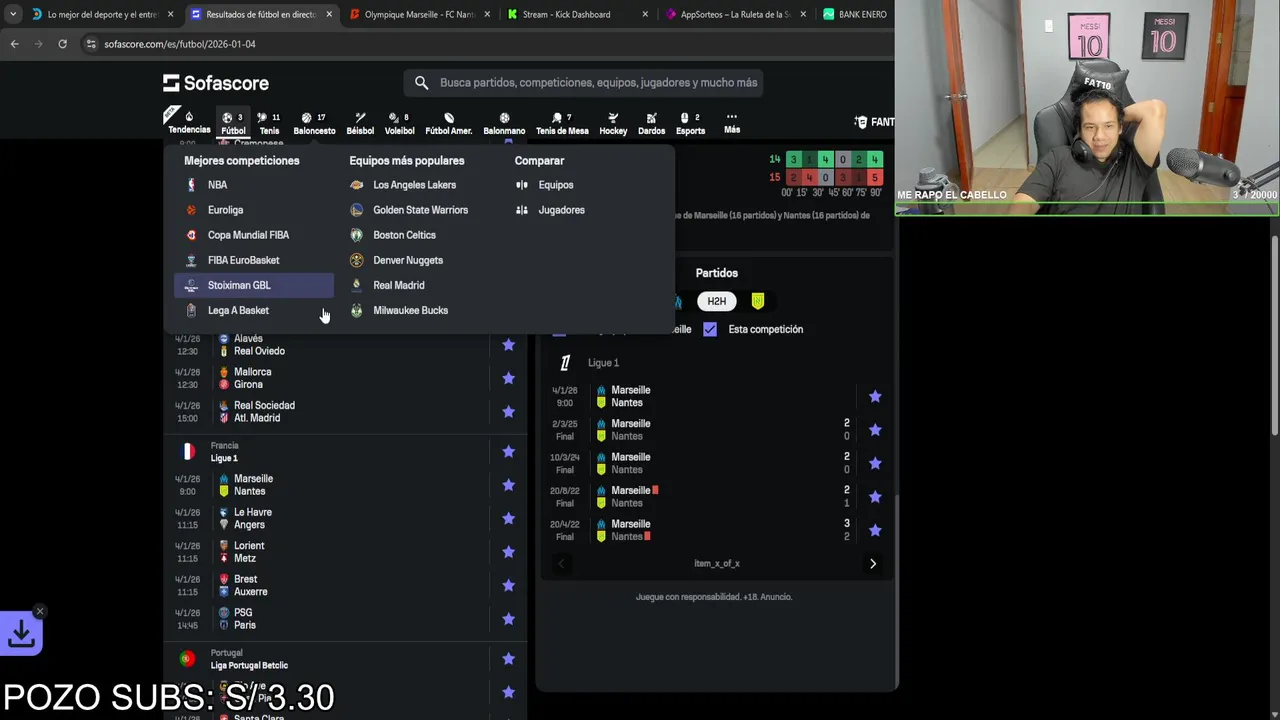Toggle favorite star for PSG vs Paris
Screen dimensions: 1280x720
(x=508, y=619)
